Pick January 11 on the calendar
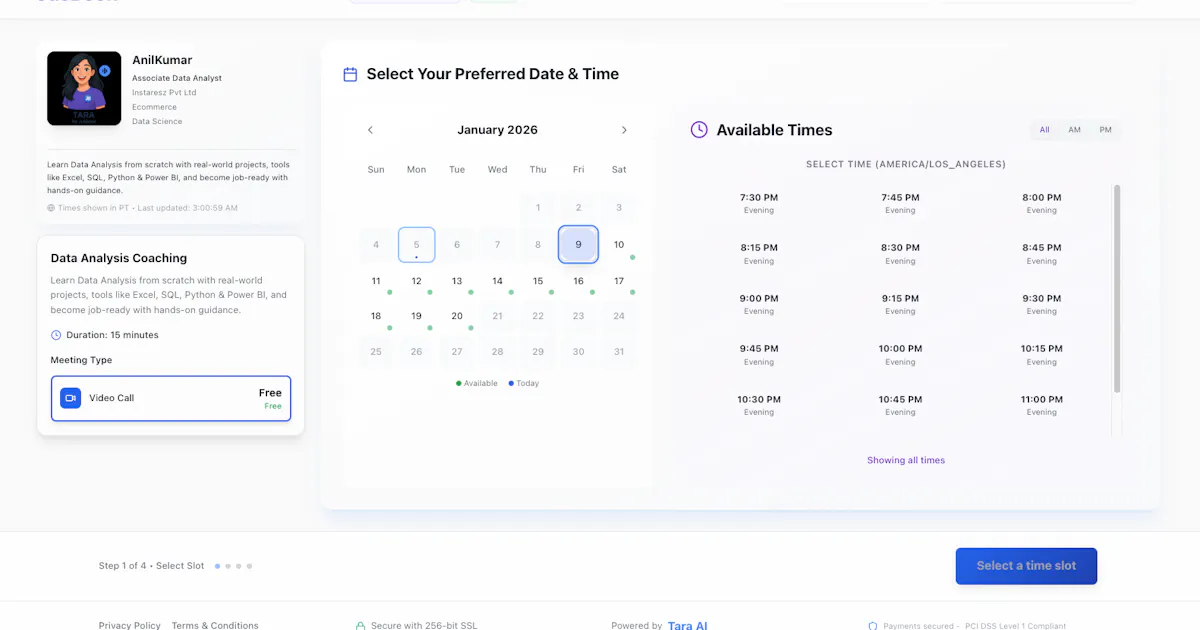This screenshot has width=1200, height=630. [x=376, y=281]
